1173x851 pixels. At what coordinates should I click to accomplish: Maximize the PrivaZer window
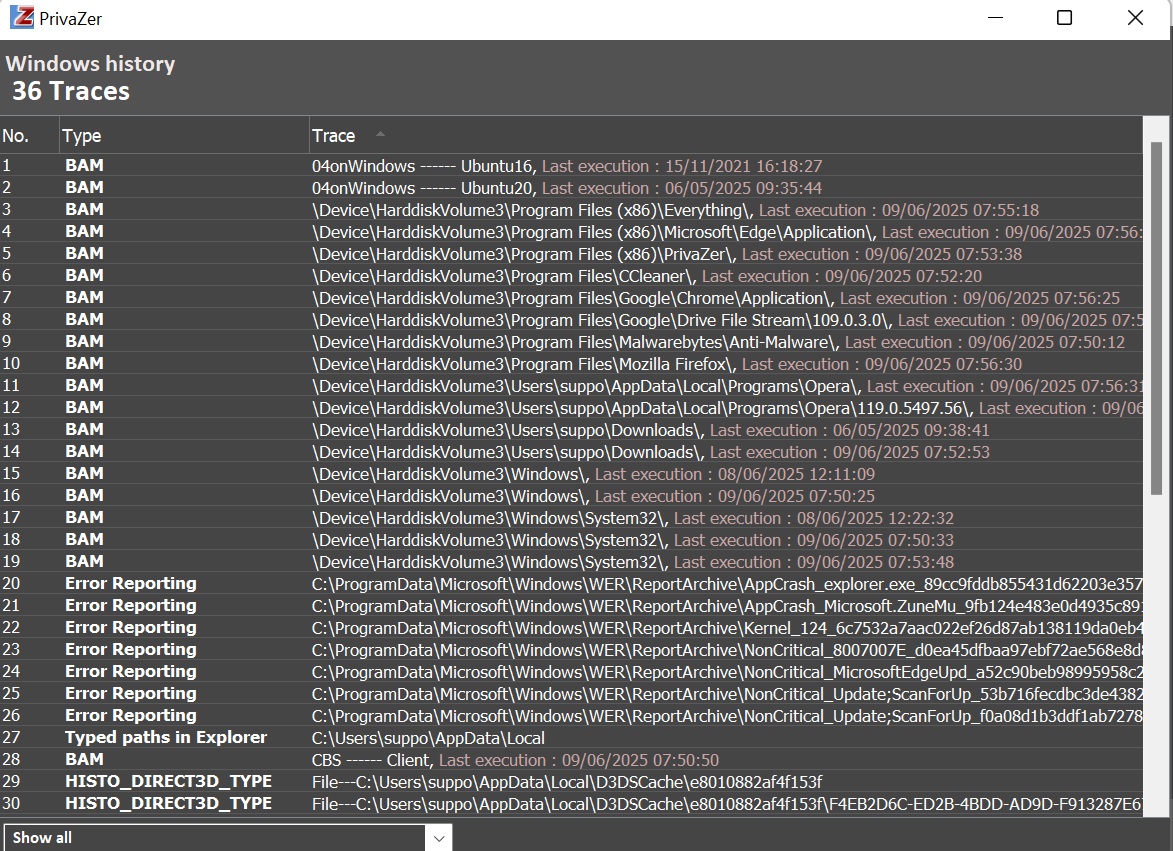tap(1064, 18)
